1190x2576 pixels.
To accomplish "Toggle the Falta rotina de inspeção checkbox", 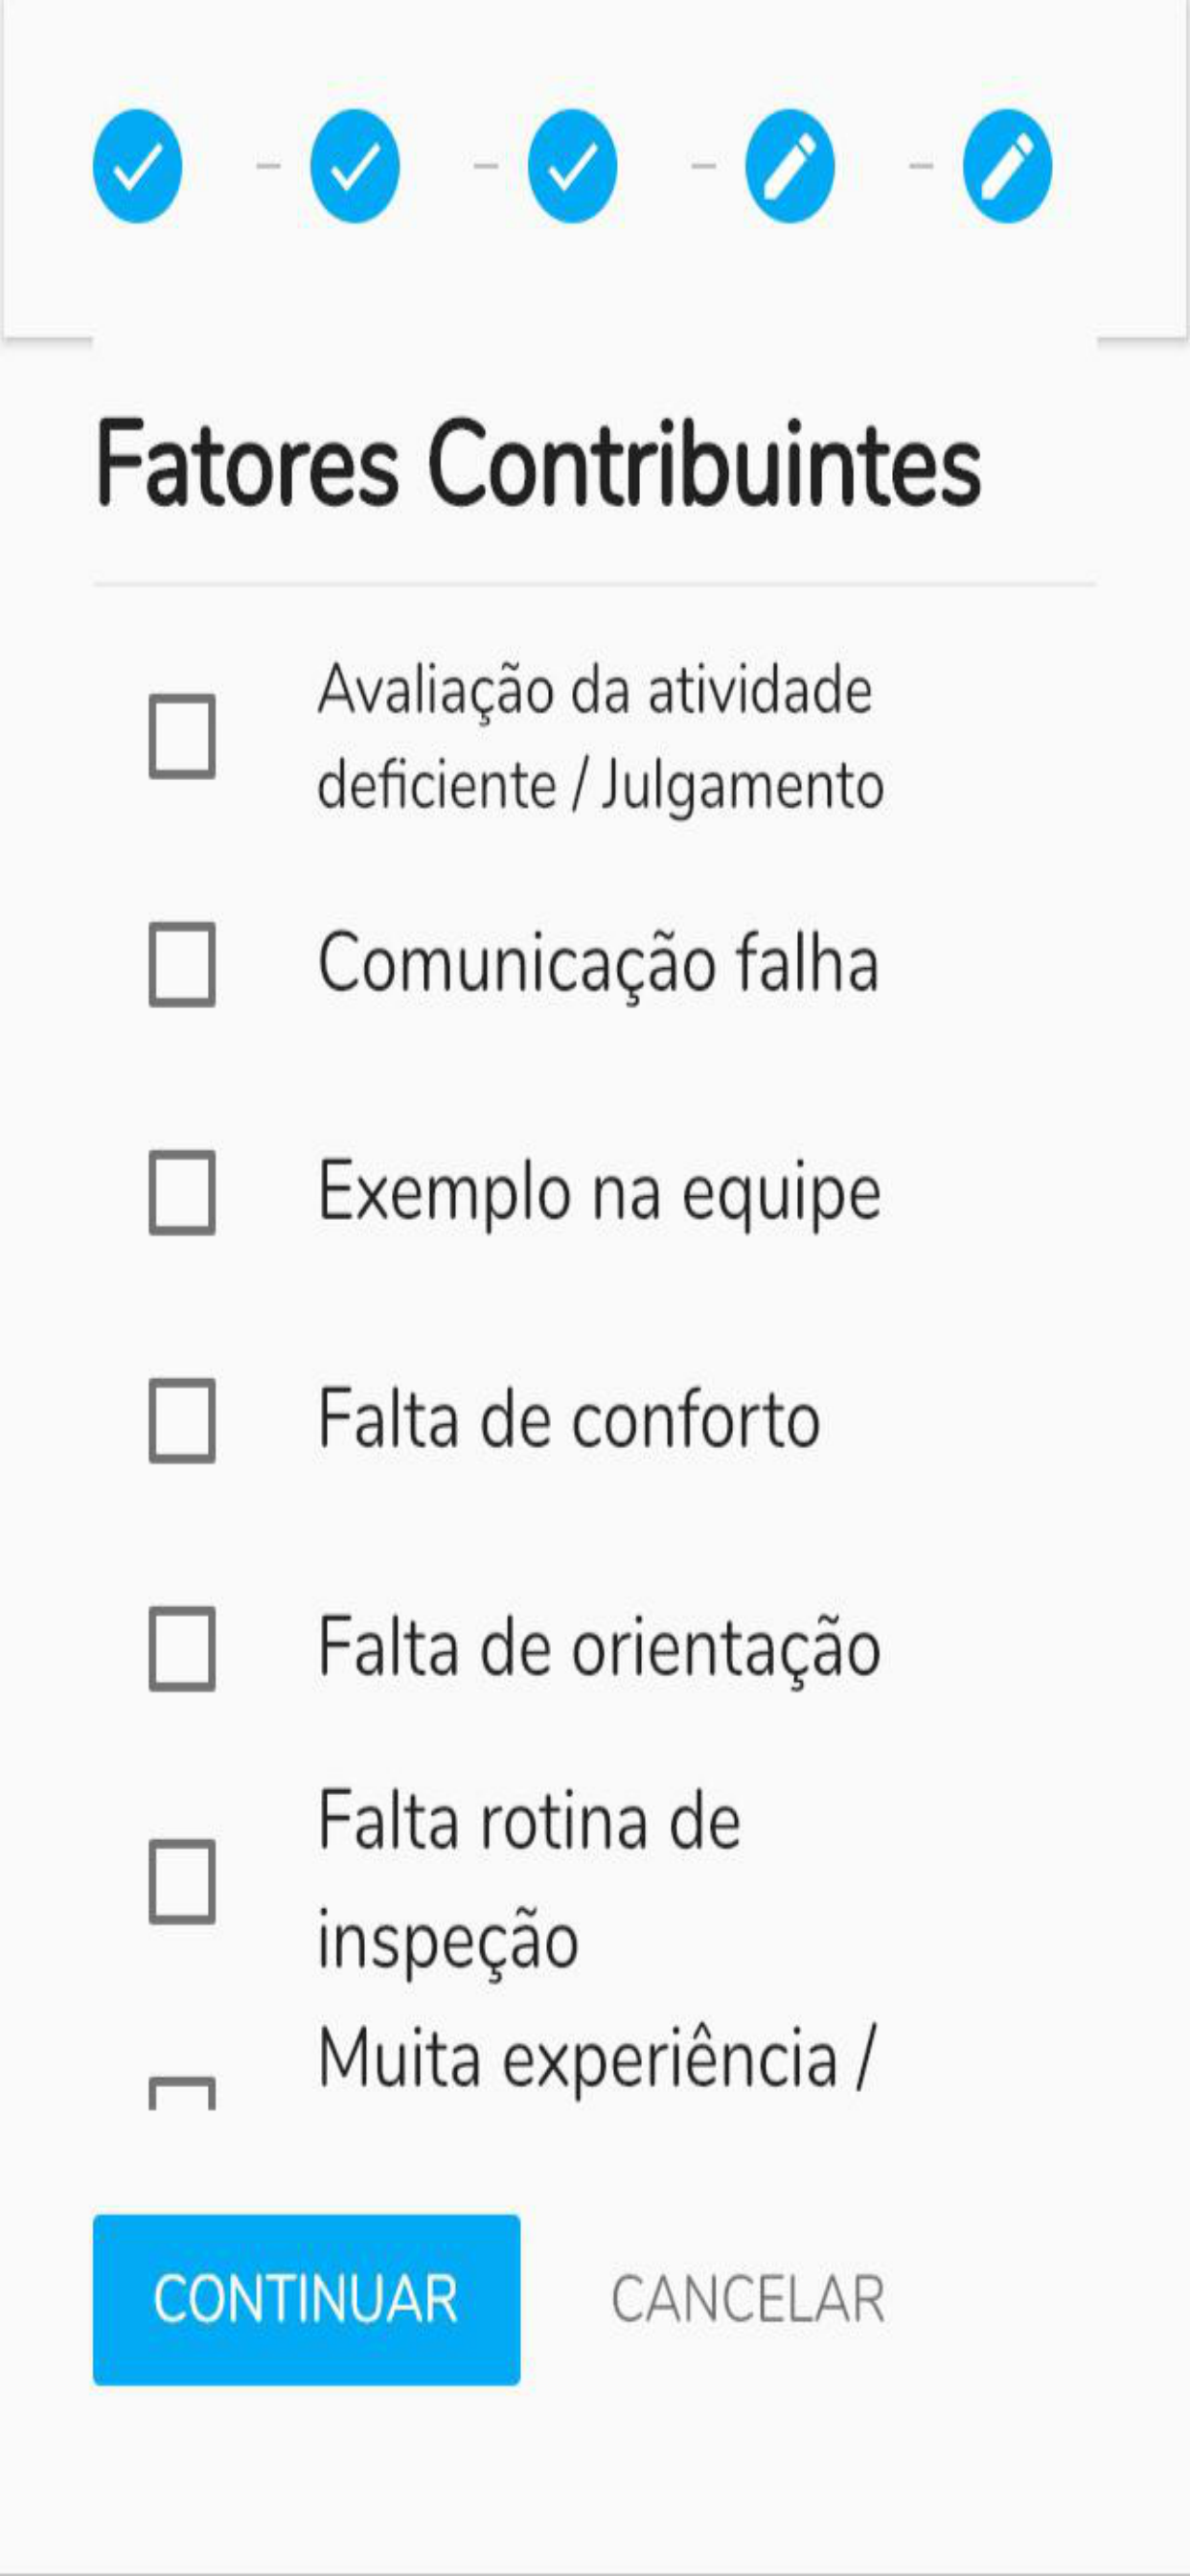I will tap(182, 1882).
